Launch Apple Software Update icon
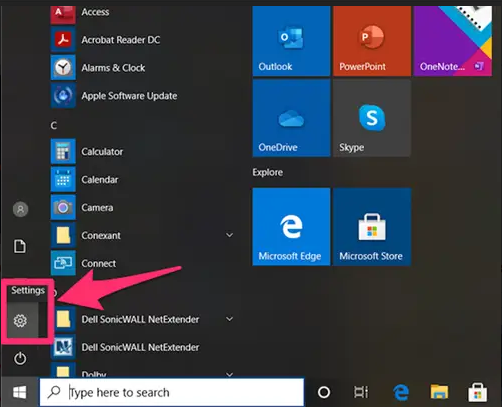 point(63,96)
